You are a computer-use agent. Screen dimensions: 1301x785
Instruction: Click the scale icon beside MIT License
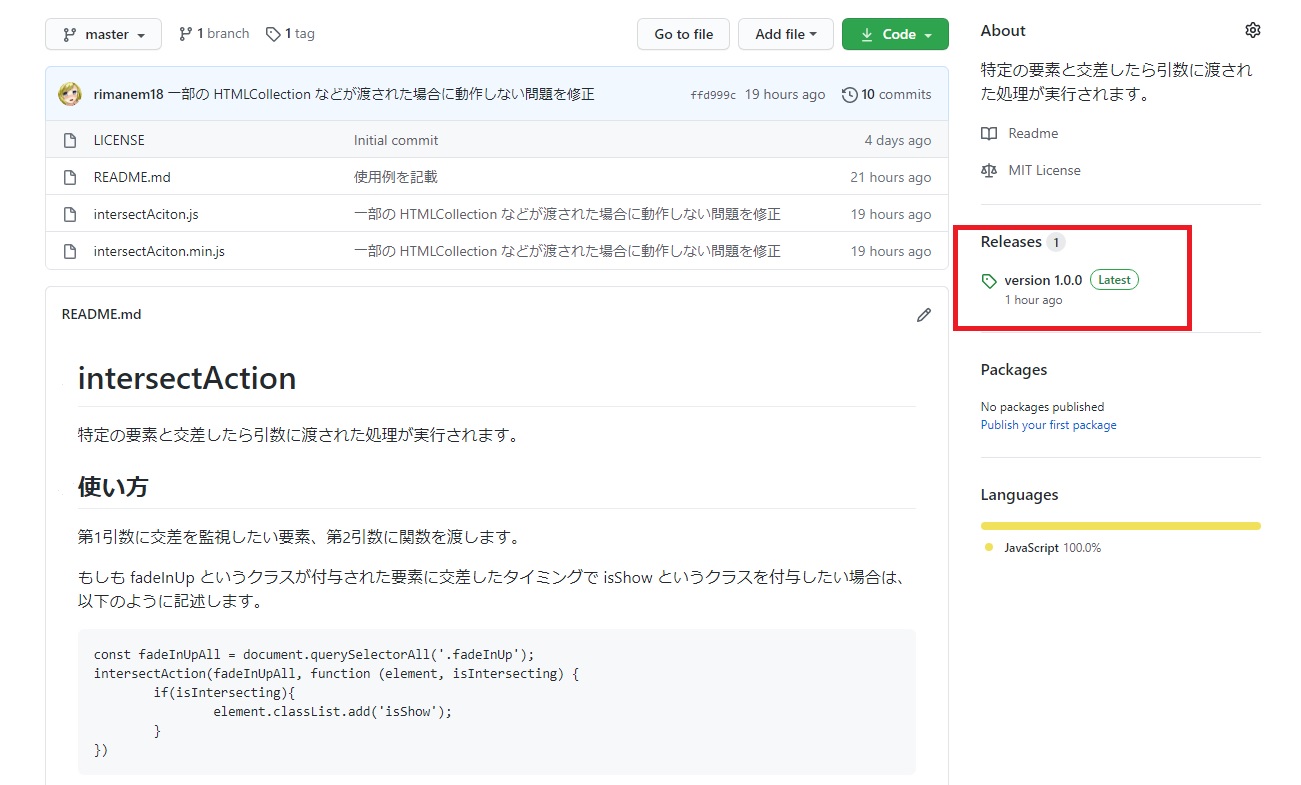click(989, 171)
